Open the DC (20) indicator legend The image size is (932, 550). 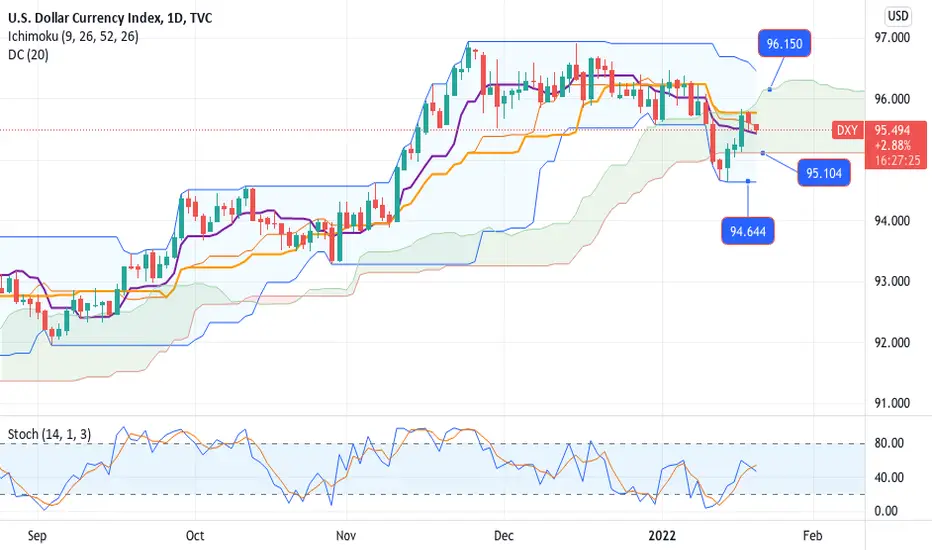pos(28,55)
